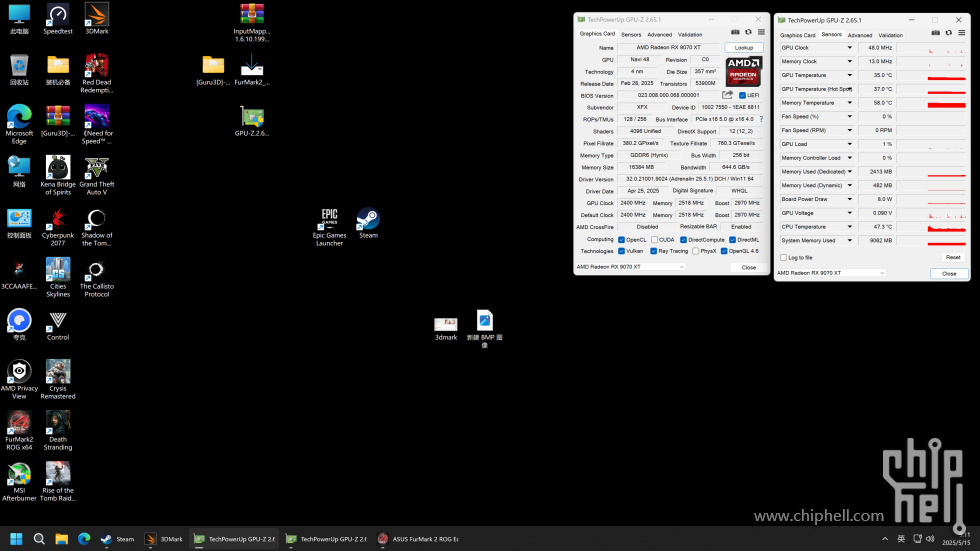This screenshot has height=551, width=980.
Task: Open File Explorer from the taskbar
Action: pos(61,539)
